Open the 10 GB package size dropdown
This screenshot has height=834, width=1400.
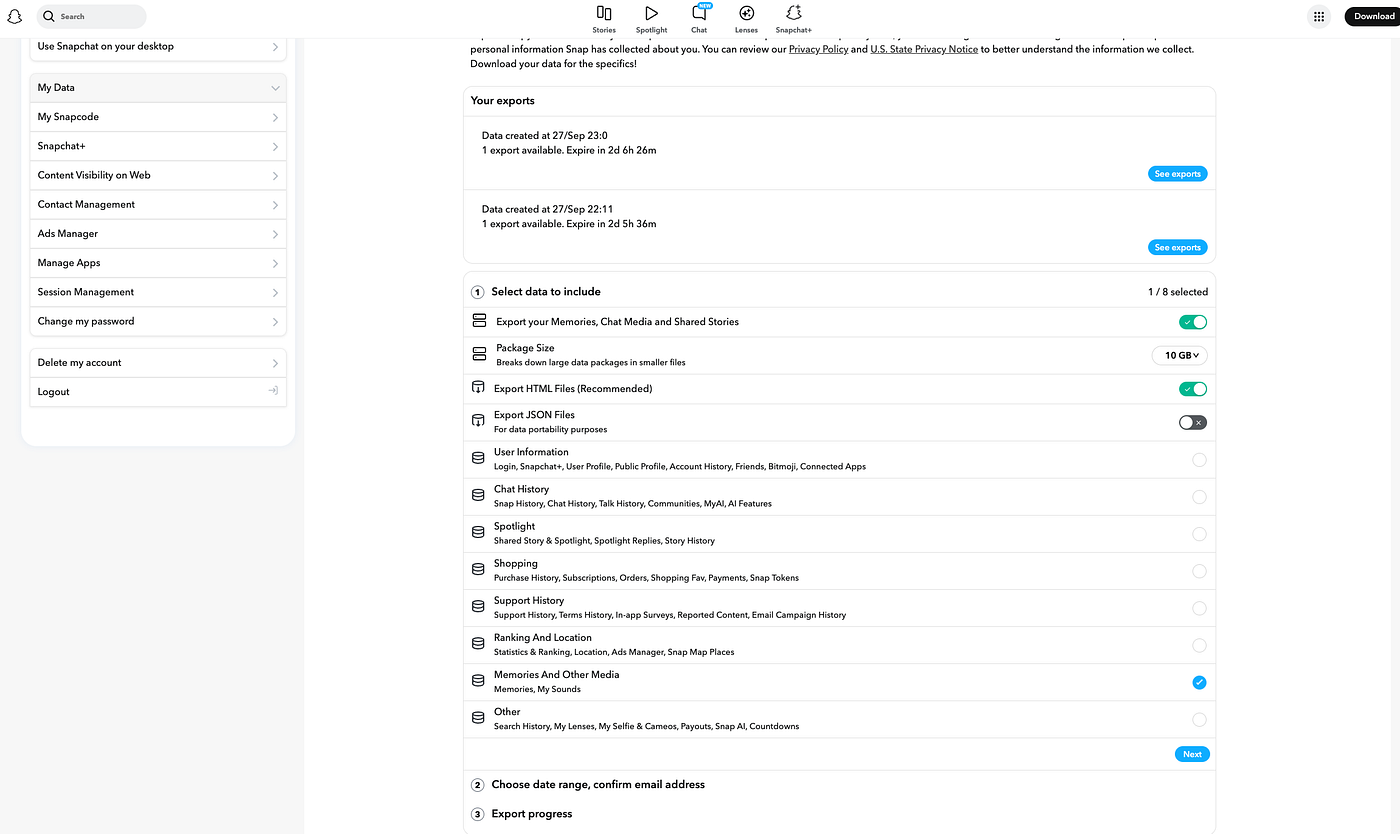click(1180, 355)
